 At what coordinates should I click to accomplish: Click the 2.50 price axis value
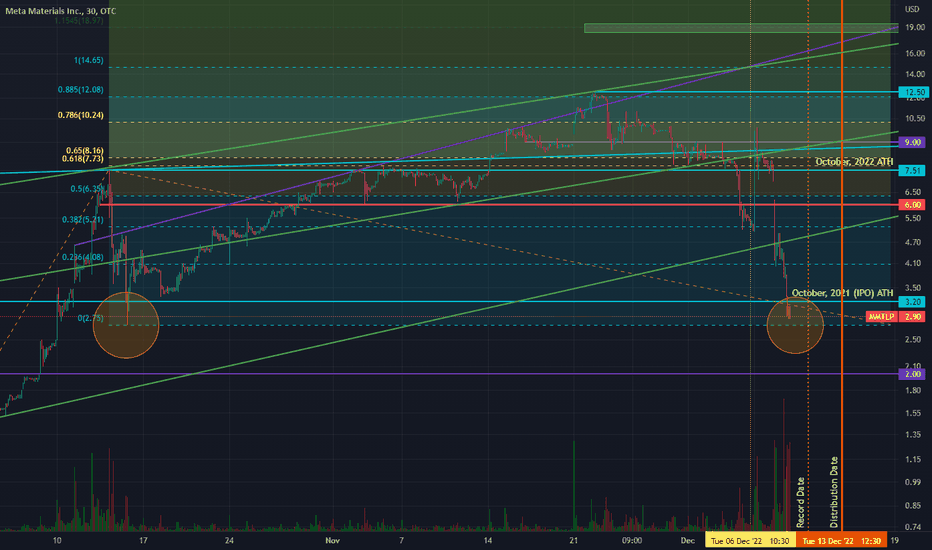coord(912,340)
